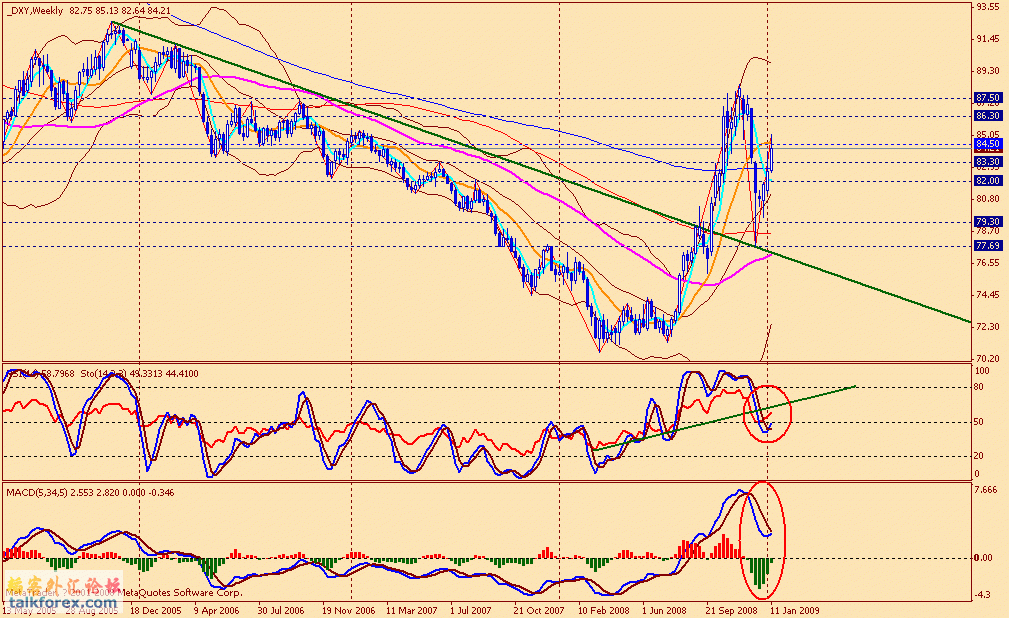Click the 74.45 price axis label

point(988,295)
